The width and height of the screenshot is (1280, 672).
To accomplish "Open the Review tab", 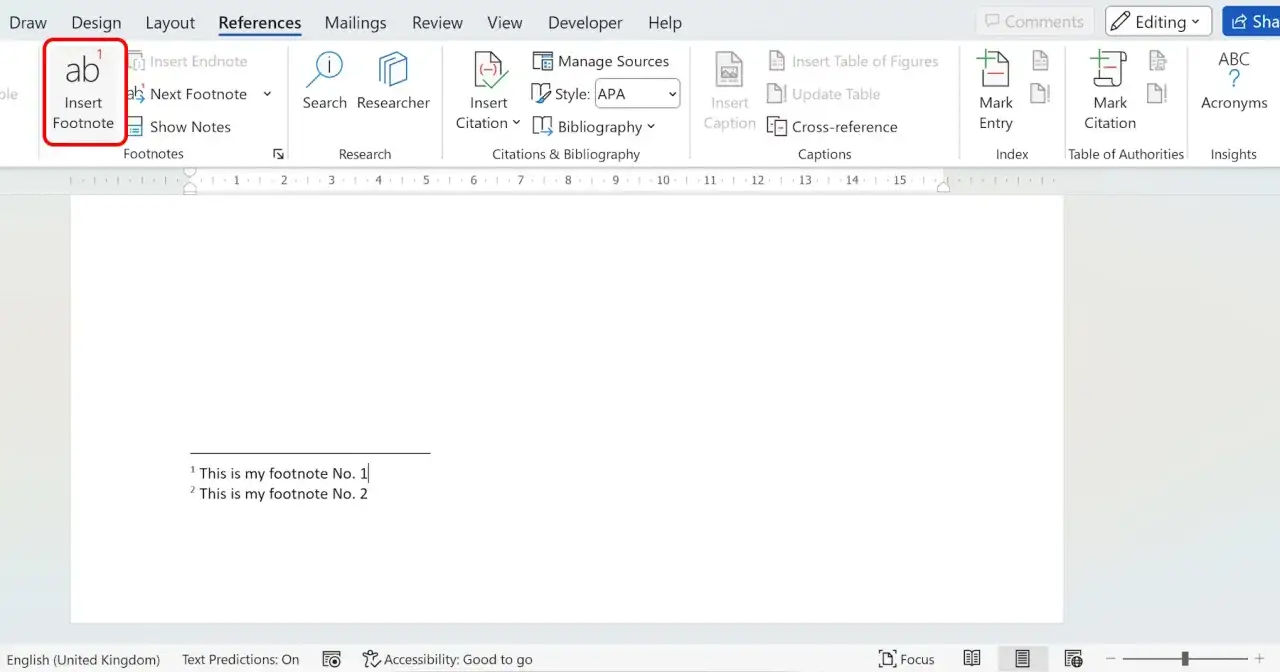I will [x=437, y=22].
